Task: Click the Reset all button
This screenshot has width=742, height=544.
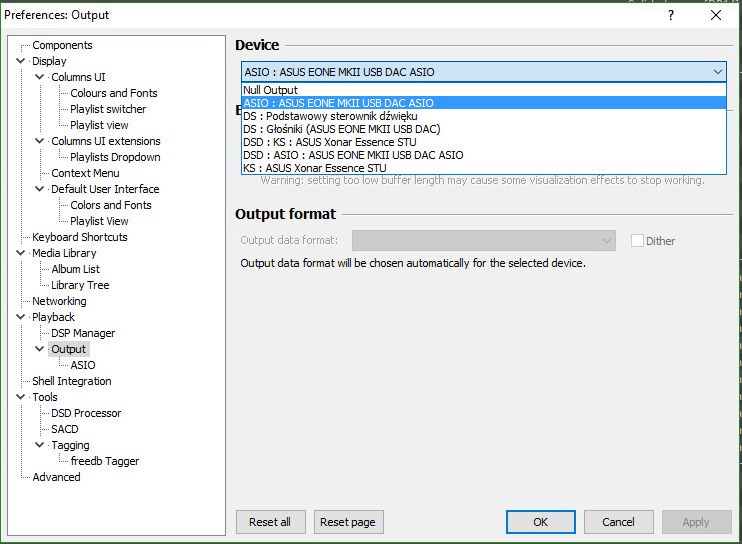Action: click(x=271, y=522)
